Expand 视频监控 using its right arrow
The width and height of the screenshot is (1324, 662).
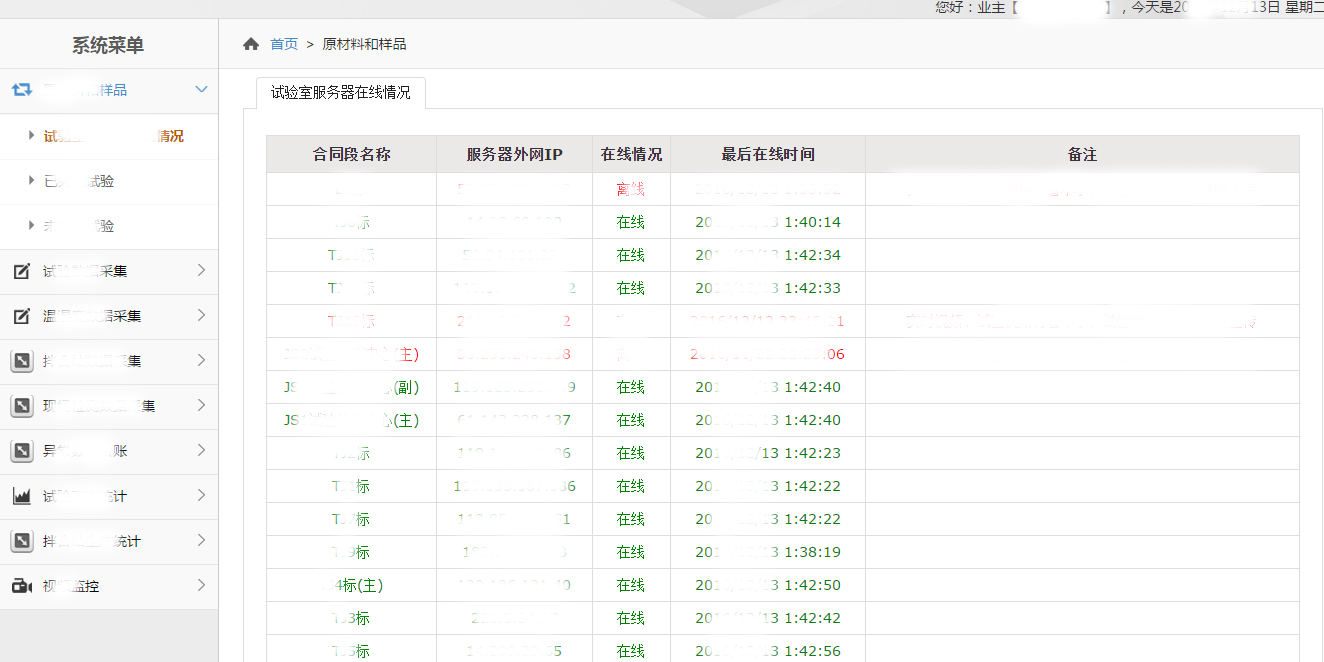pos(201,585)
